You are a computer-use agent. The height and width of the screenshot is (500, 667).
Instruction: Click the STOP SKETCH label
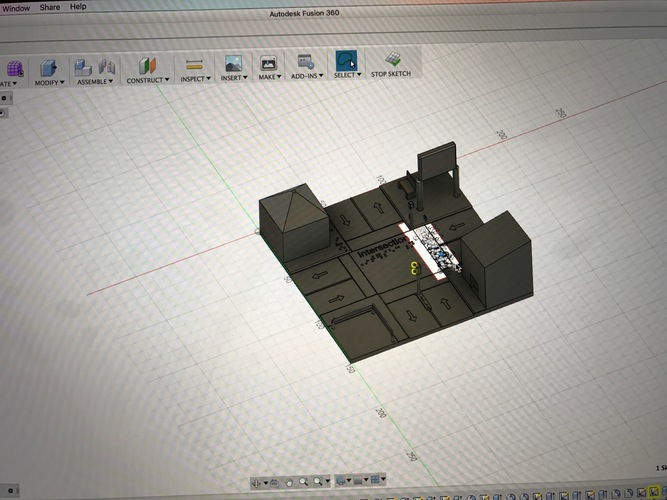pyautogui.click(x=391, y=74)
